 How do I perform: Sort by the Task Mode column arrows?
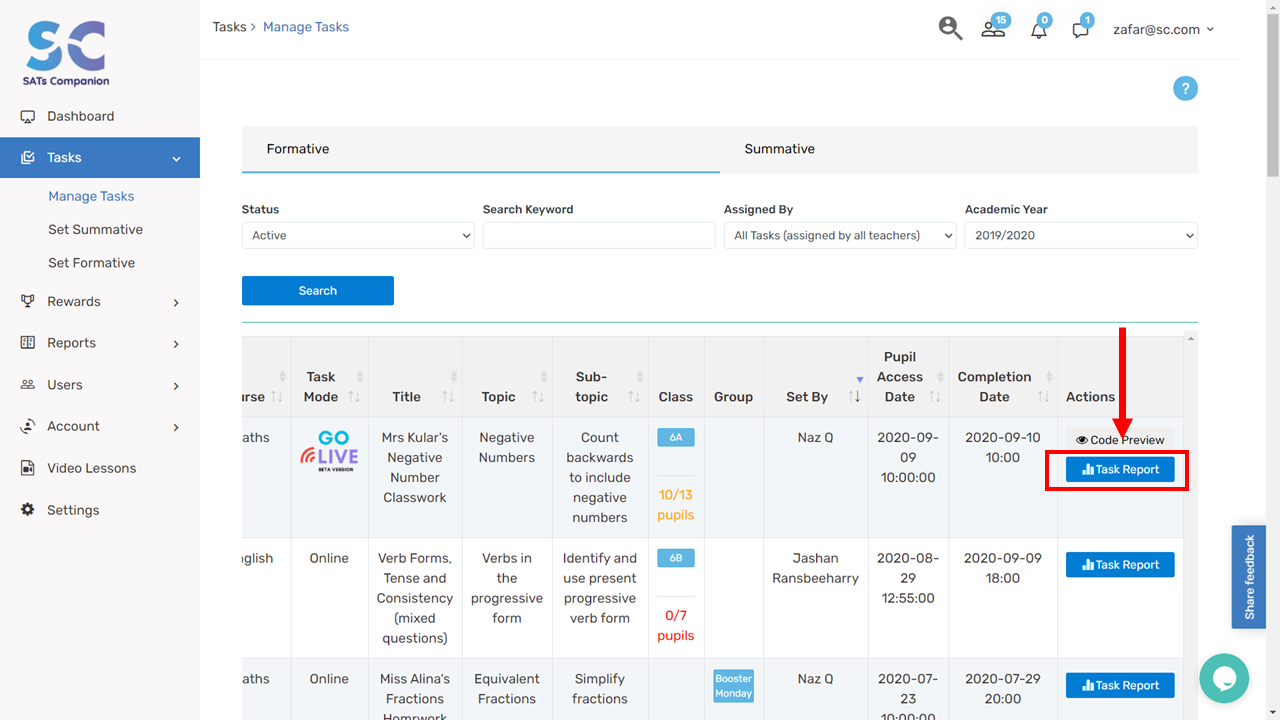(x=354, y=397)
